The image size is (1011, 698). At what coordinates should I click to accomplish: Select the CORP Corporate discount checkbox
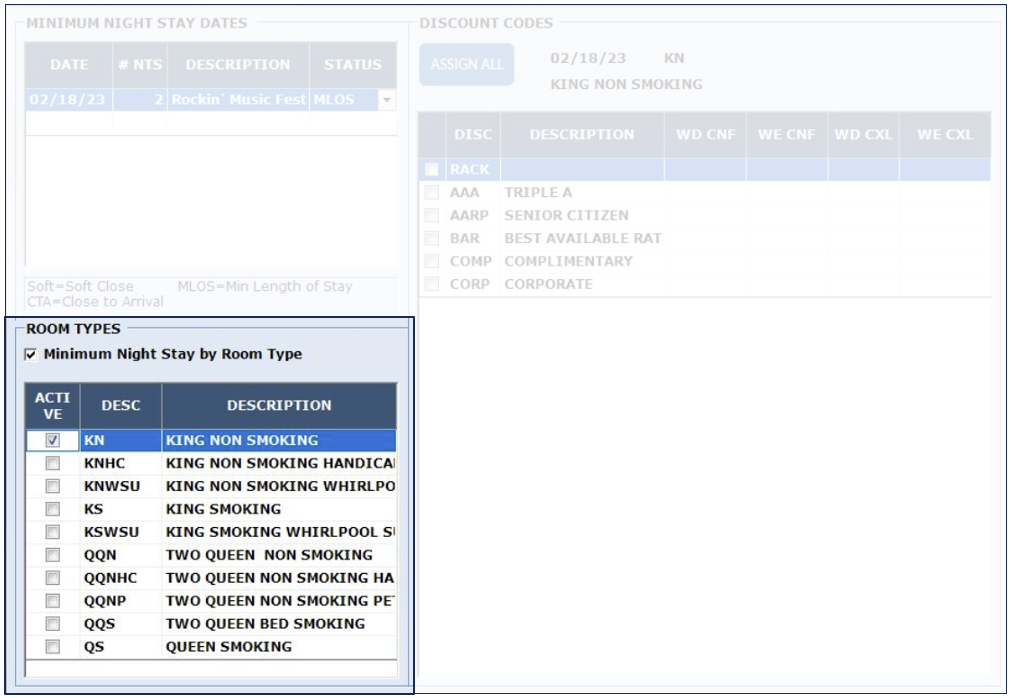pyautogui.click(x=432, y=284)
